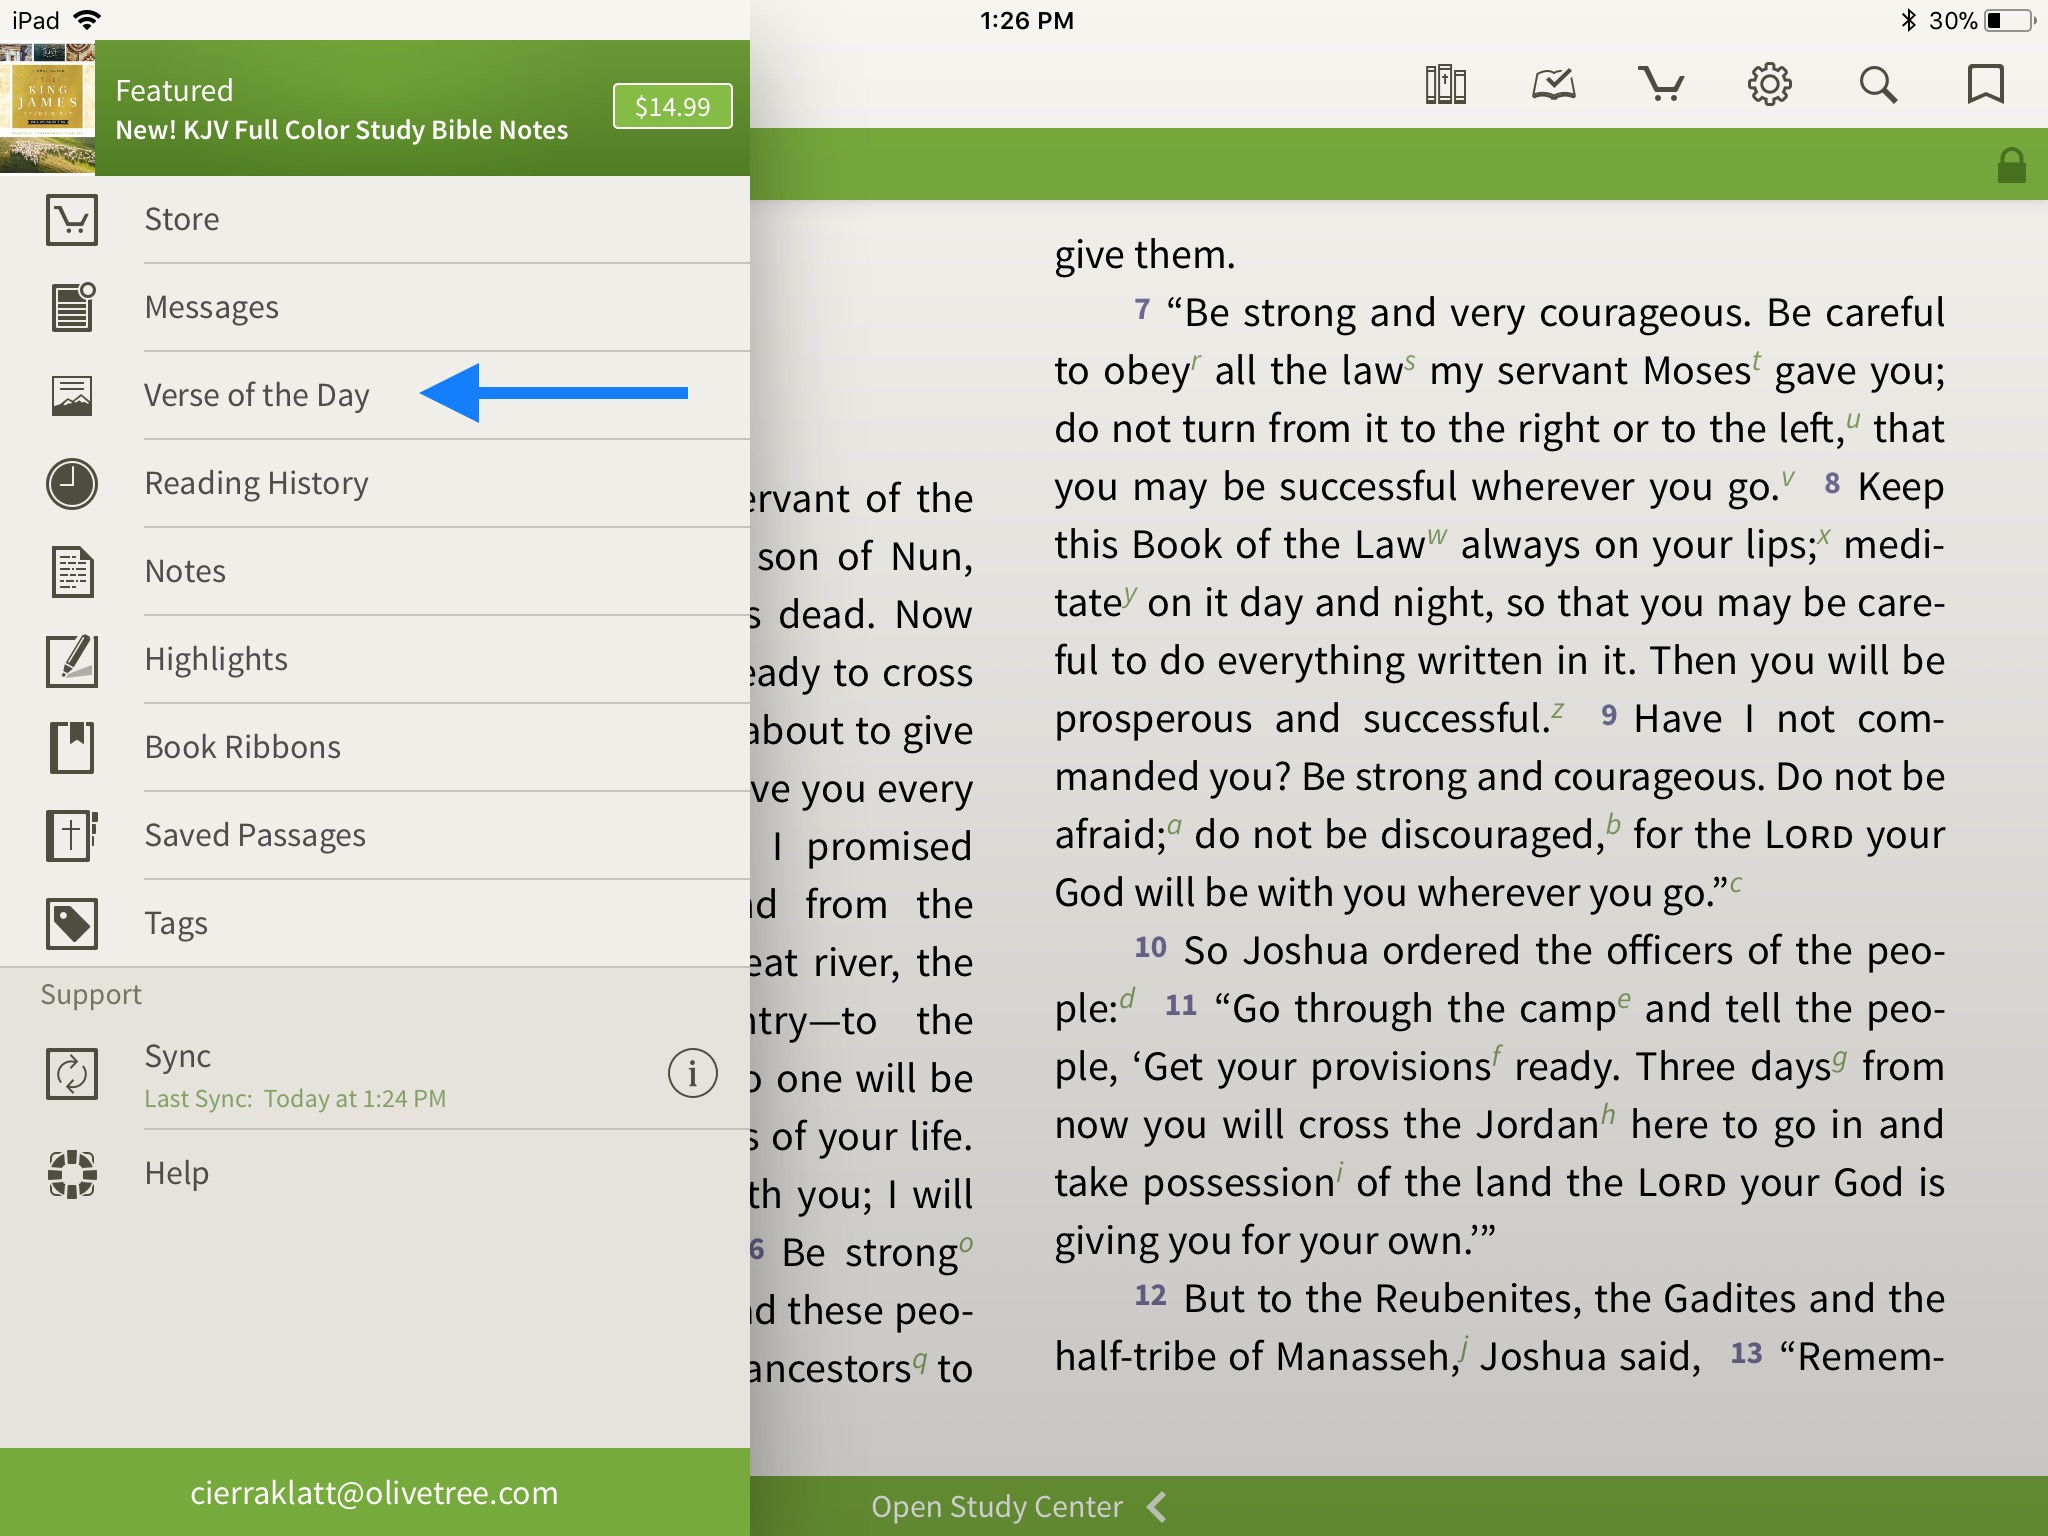Open Book Ribbons
Viewport: 2048px width, 1536px height.
(375, 748)
